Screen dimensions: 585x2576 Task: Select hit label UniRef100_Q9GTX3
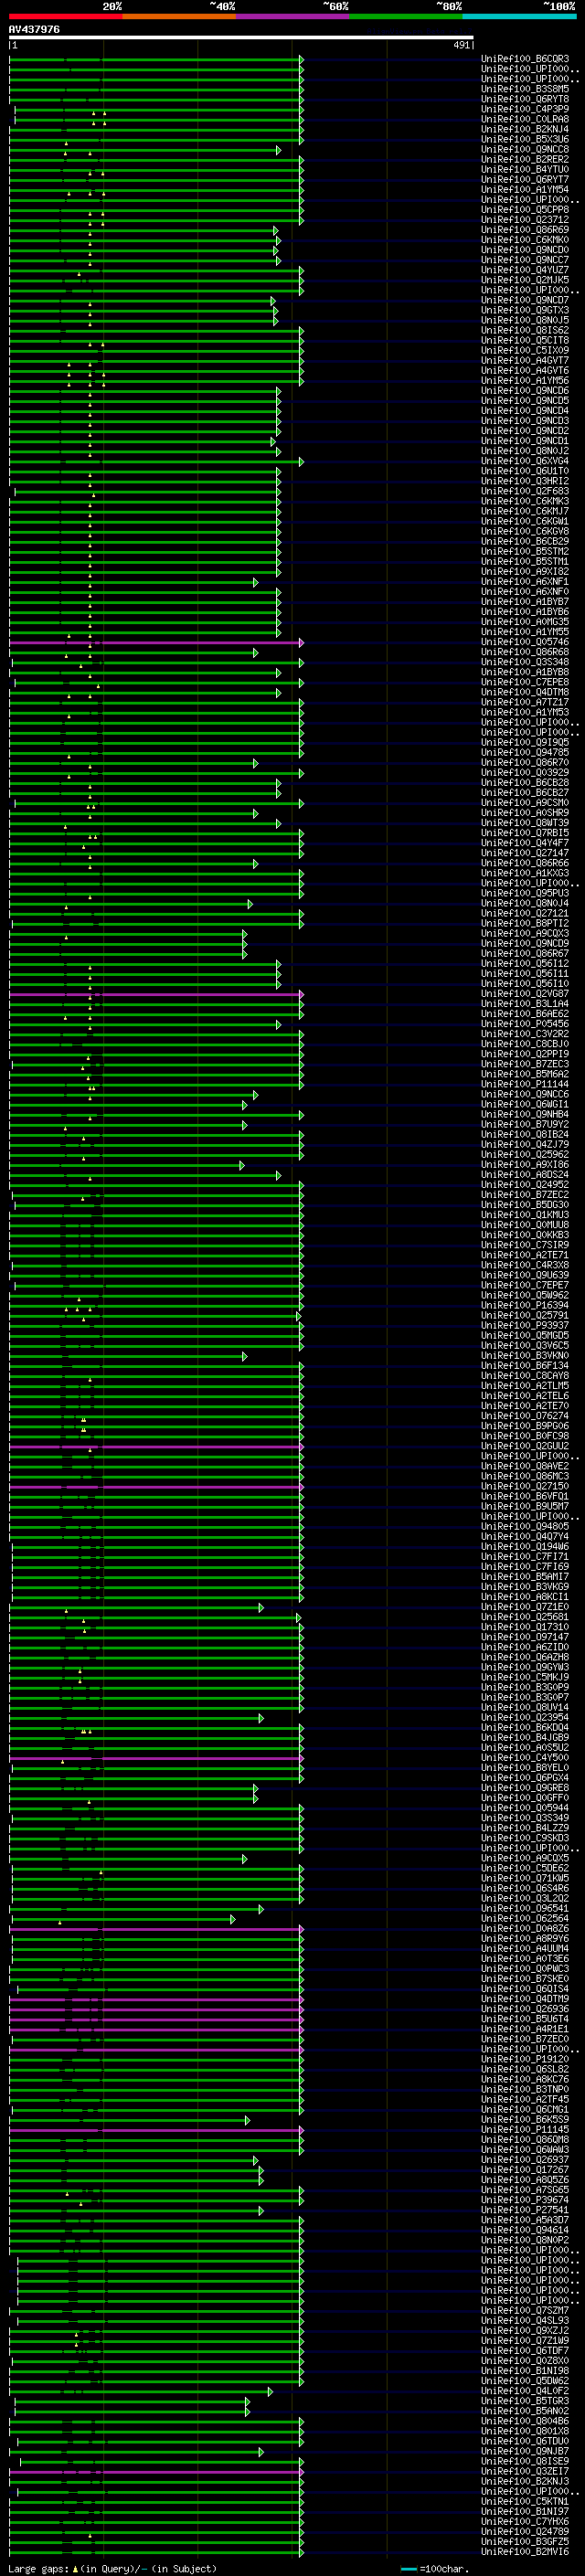[525, 310]
